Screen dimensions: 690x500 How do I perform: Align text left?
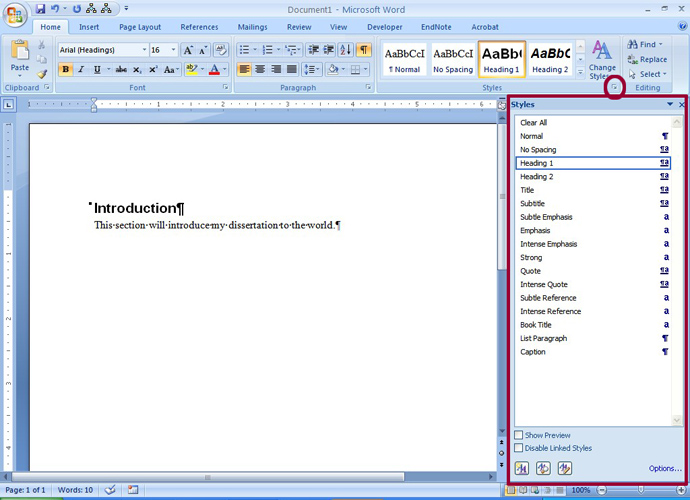click(244, 69)
